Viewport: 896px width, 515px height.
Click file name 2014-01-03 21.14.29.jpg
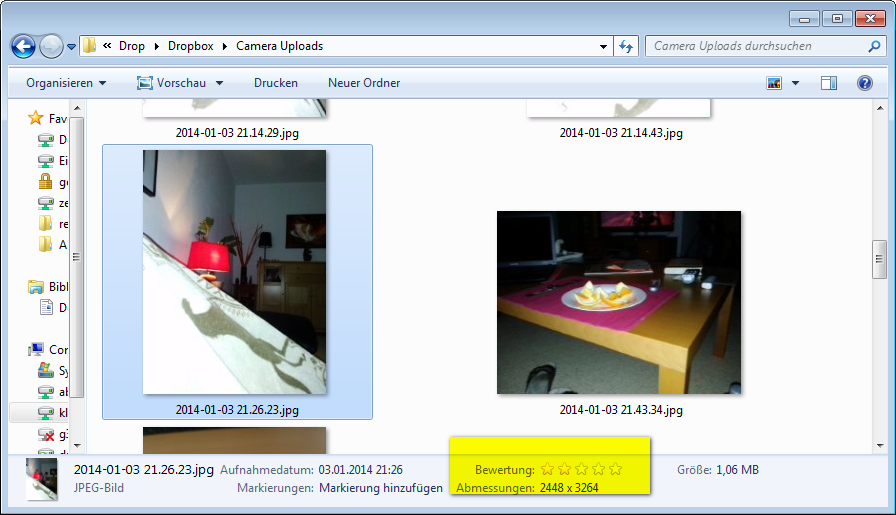click(x=237, y=133)
